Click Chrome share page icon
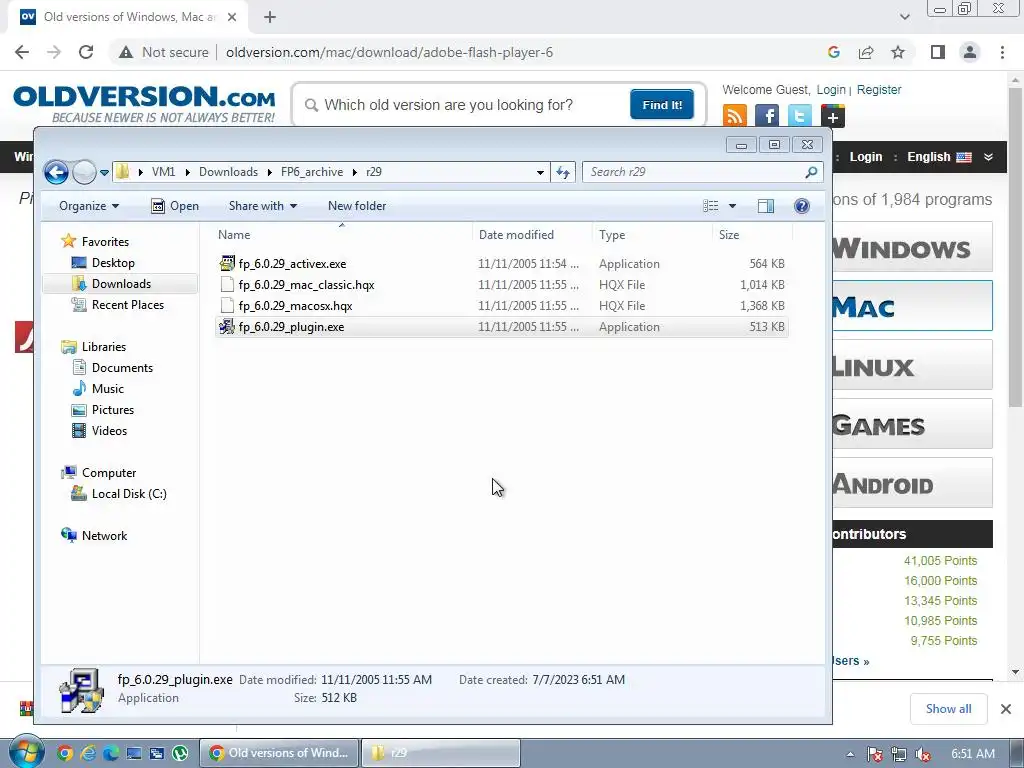Viewport: 1024px width, 768px height. [x=866, y=52]
